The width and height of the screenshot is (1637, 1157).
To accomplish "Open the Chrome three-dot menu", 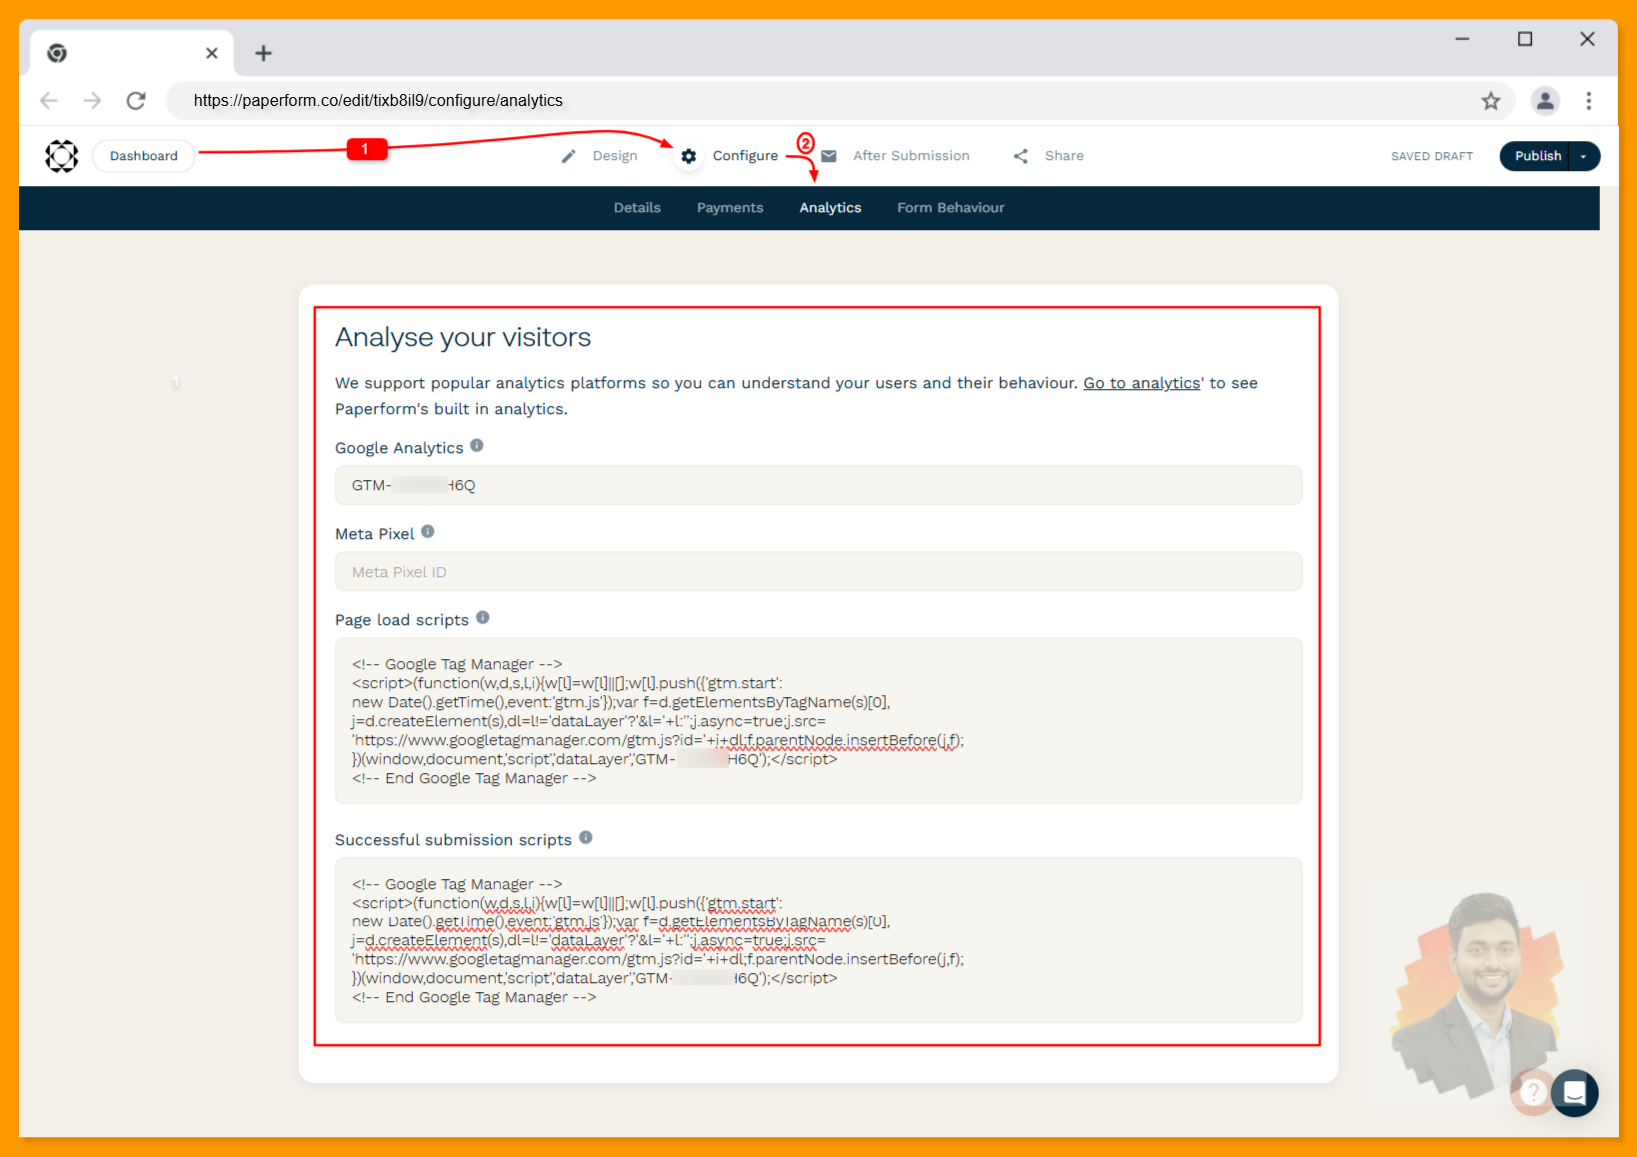I will [x=1589, y=100].
